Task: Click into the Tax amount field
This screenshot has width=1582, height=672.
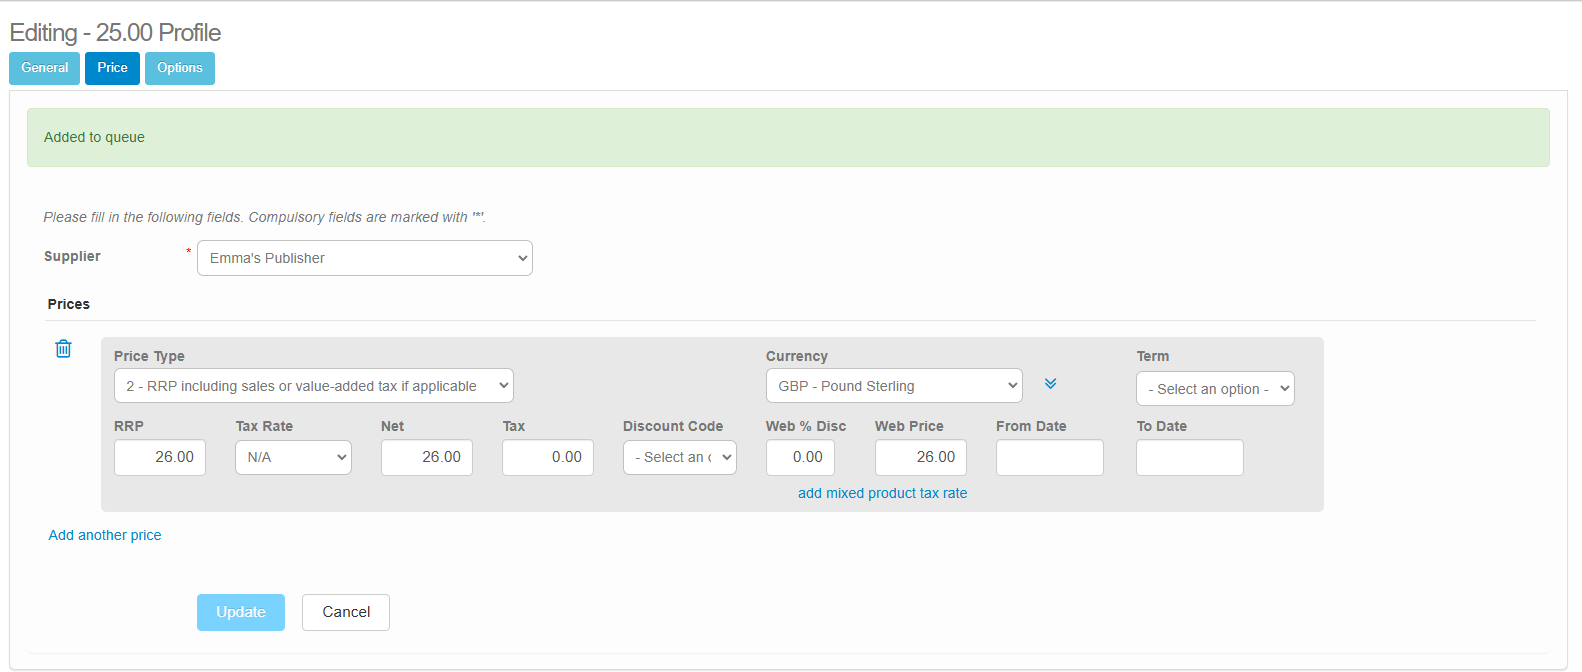Action: (548, 457)
